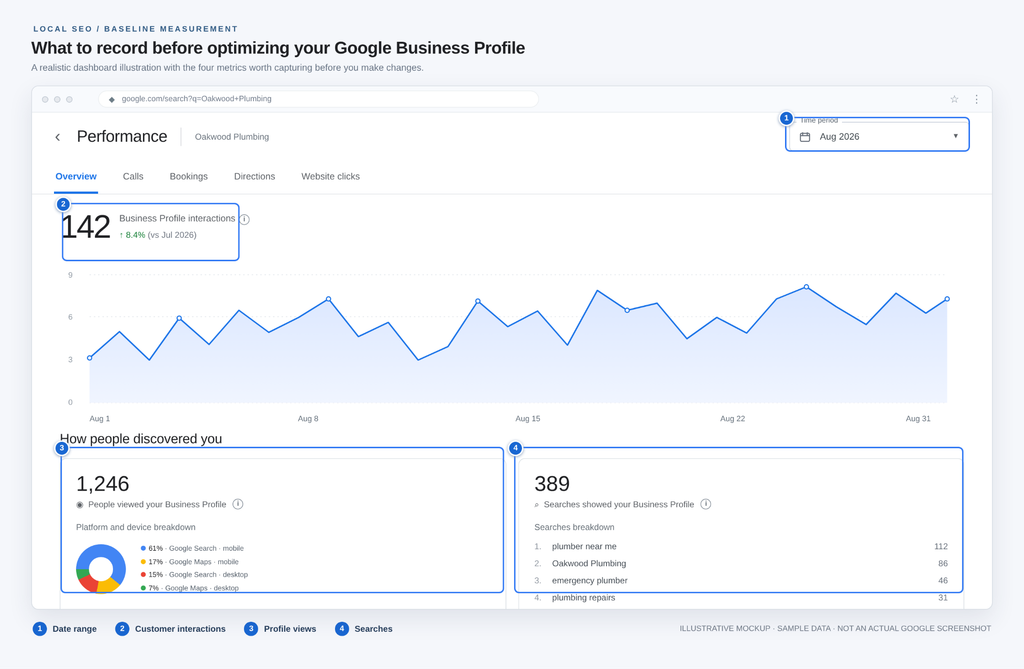Open the browser three-dot menu

click(x=976, y=99)
